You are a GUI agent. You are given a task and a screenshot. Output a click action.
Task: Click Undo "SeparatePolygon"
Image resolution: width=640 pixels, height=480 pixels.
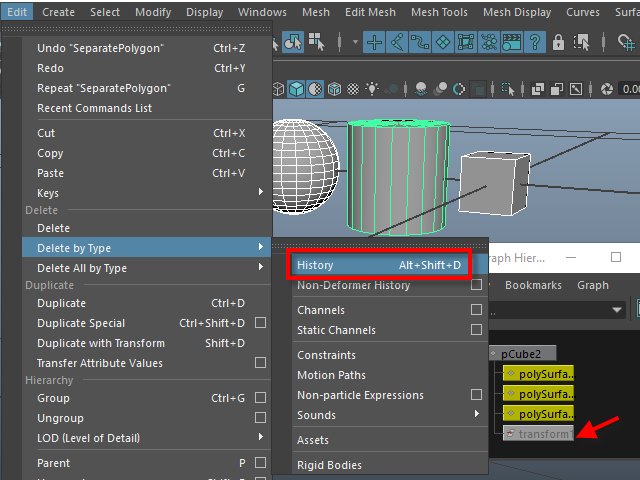147,48
